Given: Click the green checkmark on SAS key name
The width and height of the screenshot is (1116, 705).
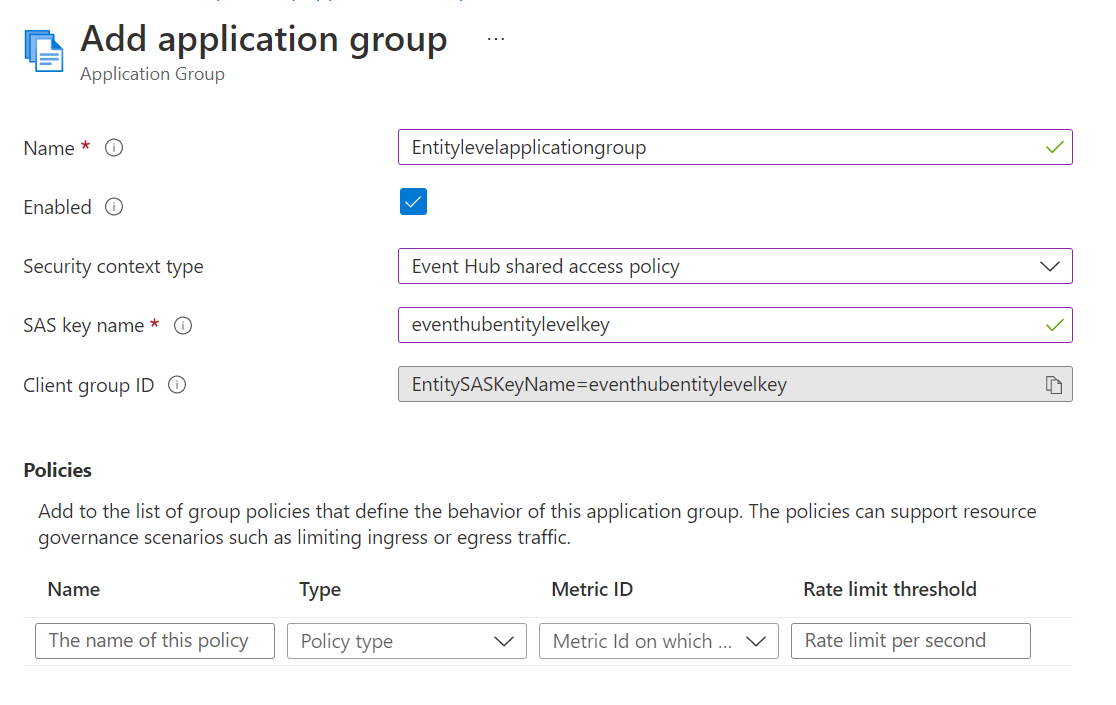Looking at the screenshot, I should point(1055,325).
